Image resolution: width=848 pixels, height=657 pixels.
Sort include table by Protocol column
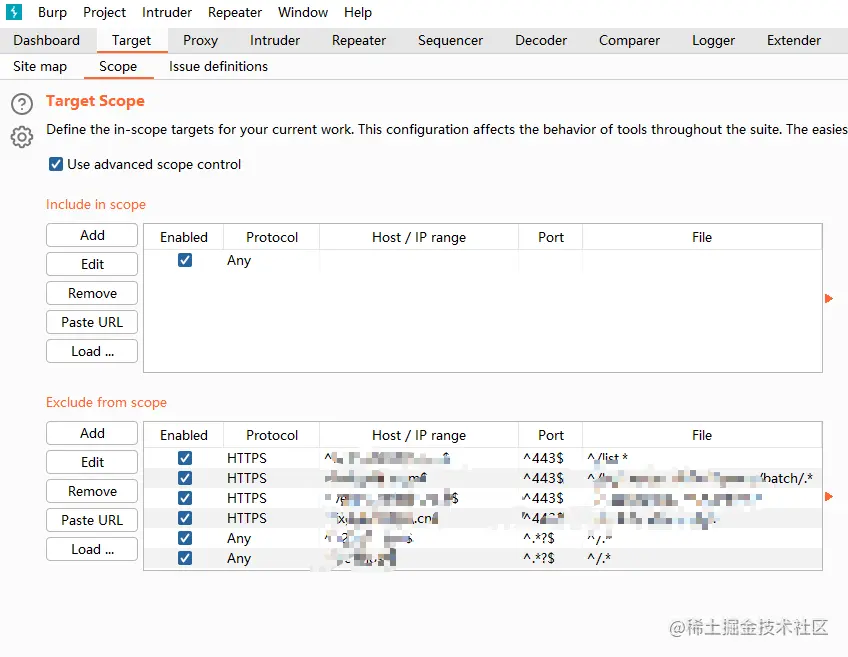(271, 237)
